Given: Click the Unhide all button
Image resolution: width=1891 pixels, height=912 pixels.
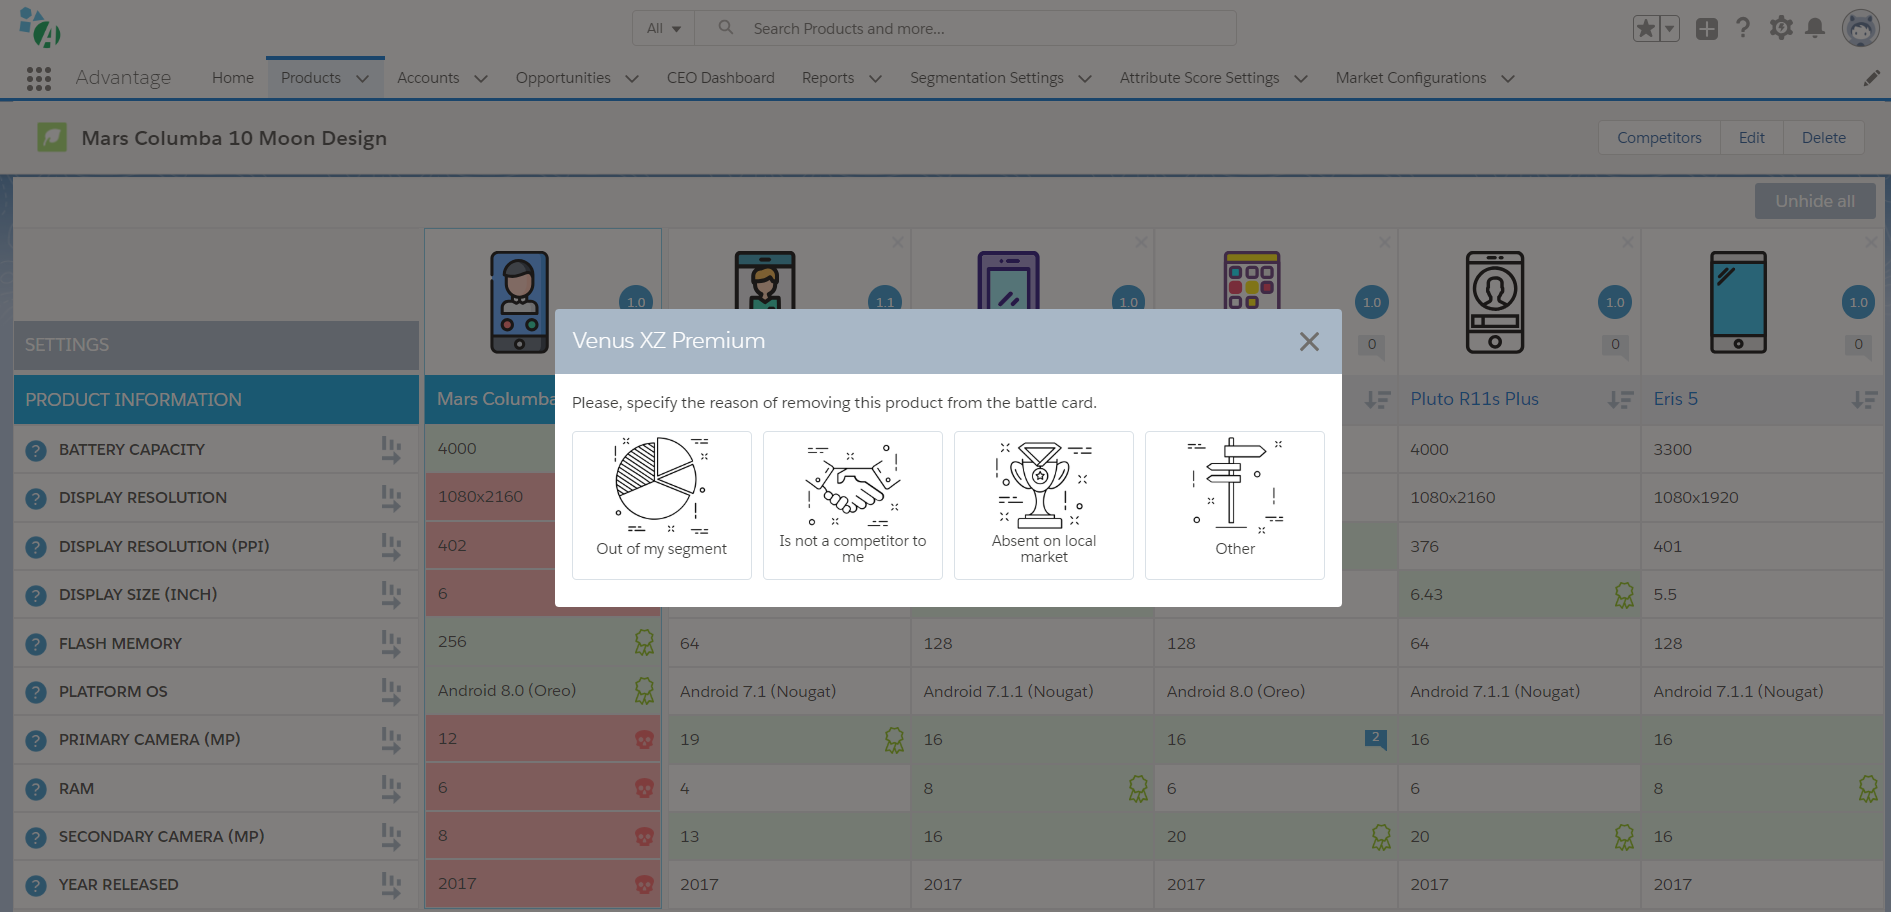Looking at the screenshot, I should click(x=1815, y=201).
